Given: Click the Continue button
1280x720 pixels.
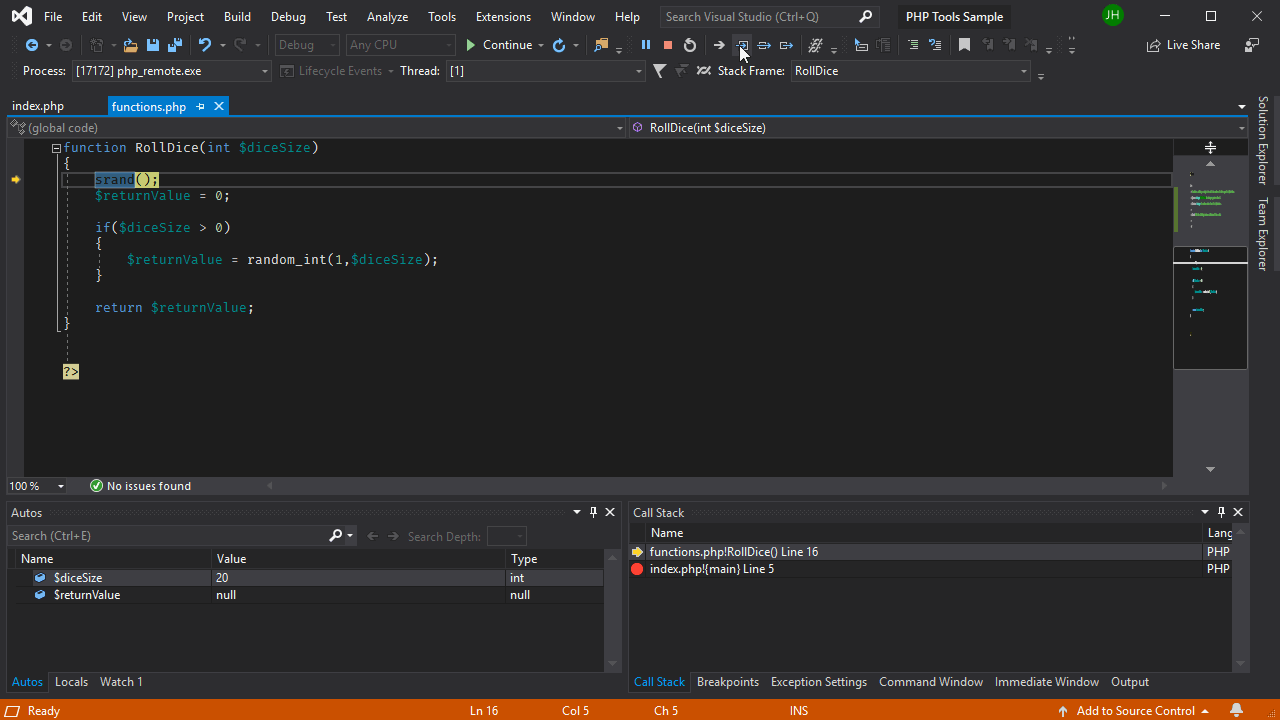Looking at the screenshot, I should click(x=499, y=45).
